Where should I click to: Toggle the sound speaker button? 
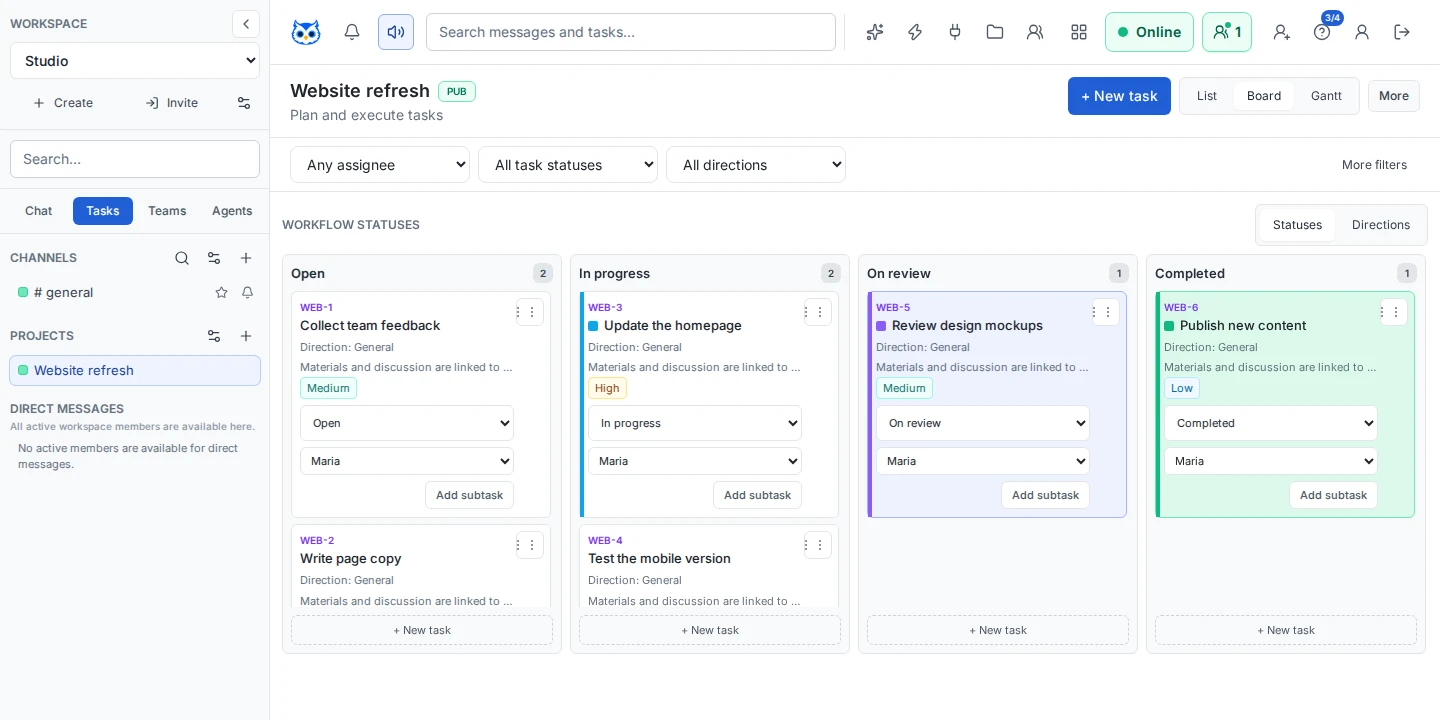(396, 32)
